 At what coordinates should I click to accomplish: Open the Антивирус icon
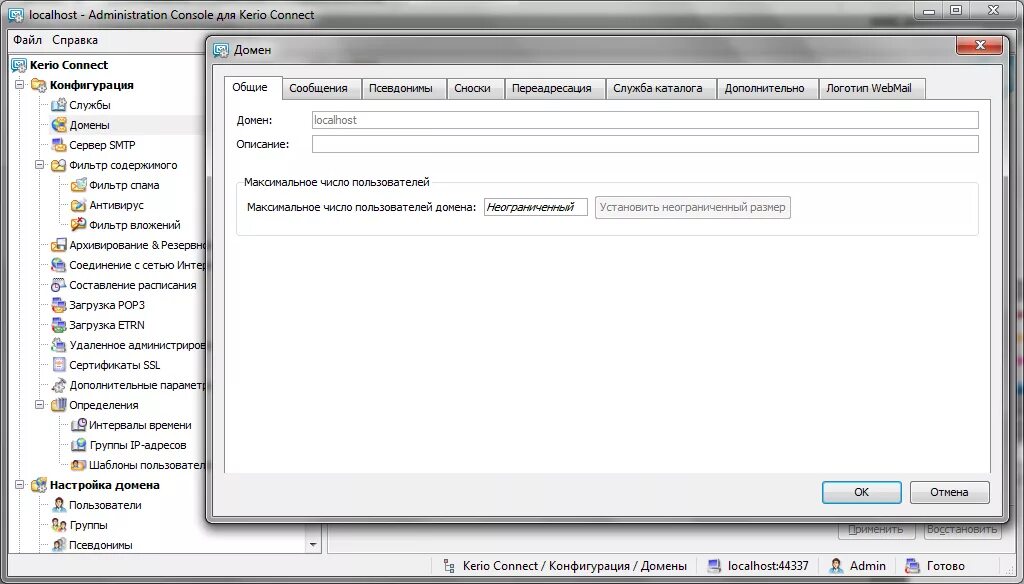pos(78,205)
